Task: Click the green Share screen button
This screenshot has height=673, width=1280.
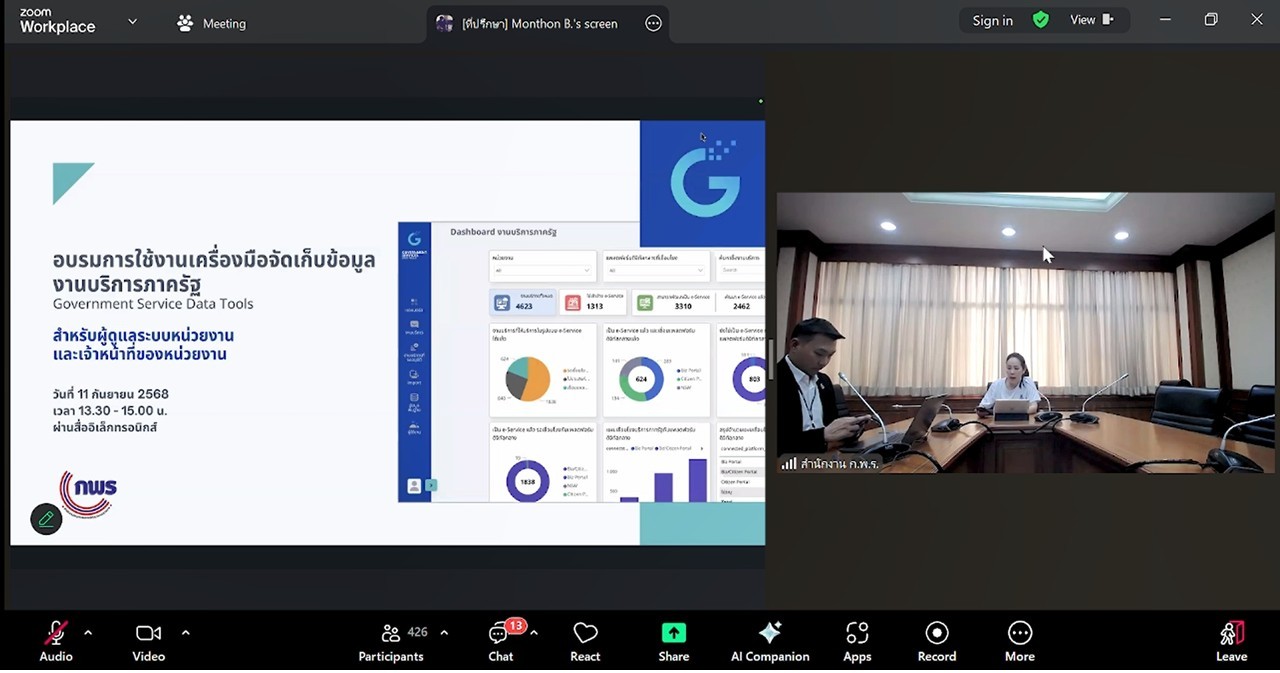Action: click(673, 641)
